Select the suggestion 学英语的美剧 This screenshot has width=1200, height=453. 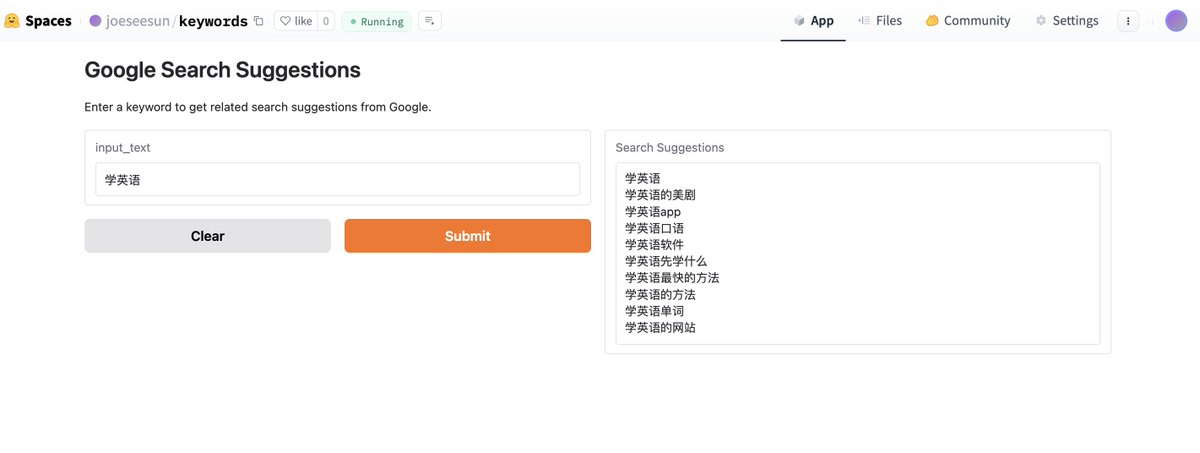(x=660, y=195)
